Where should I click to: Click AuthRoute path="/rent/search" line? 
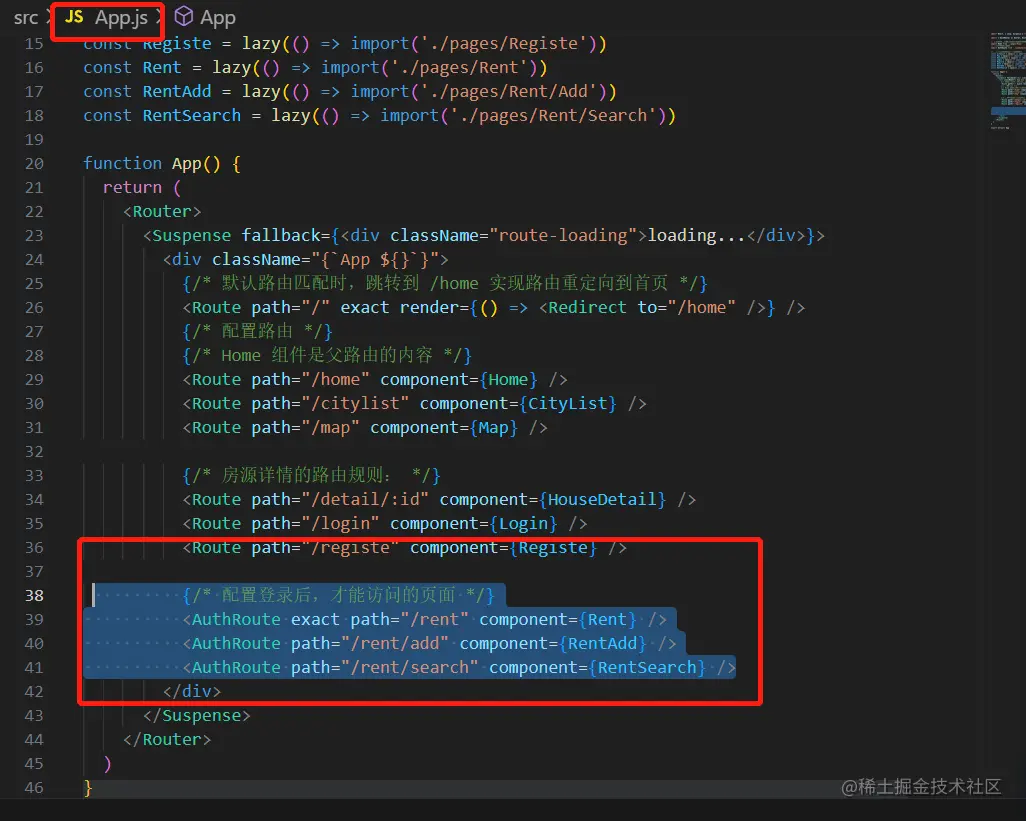459,668
